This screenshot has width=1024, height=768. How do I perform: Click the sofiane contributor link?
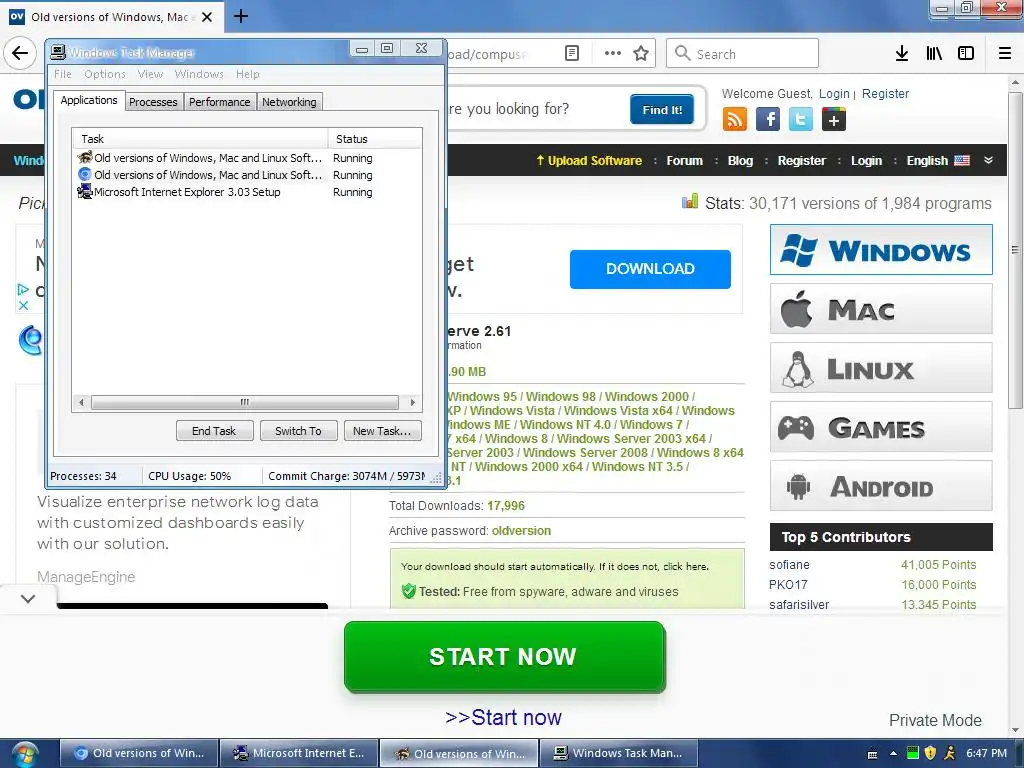click(x=789, y=564)
